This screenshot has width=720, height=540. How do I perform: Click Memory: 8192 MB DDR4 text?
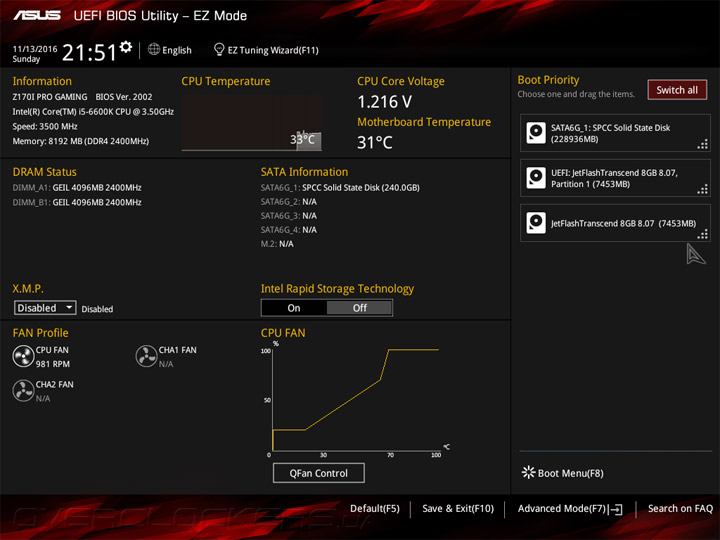(81, 141)
